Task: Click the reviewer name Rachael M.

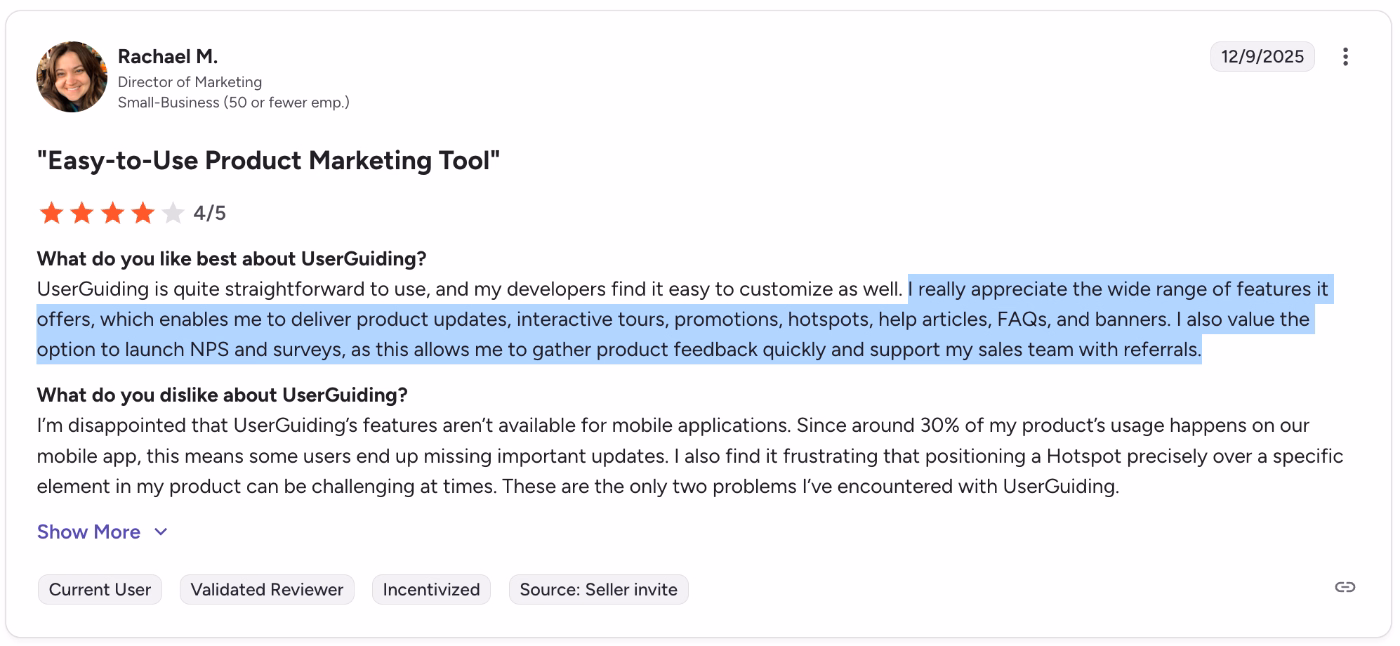Action: tap(167, 56)
